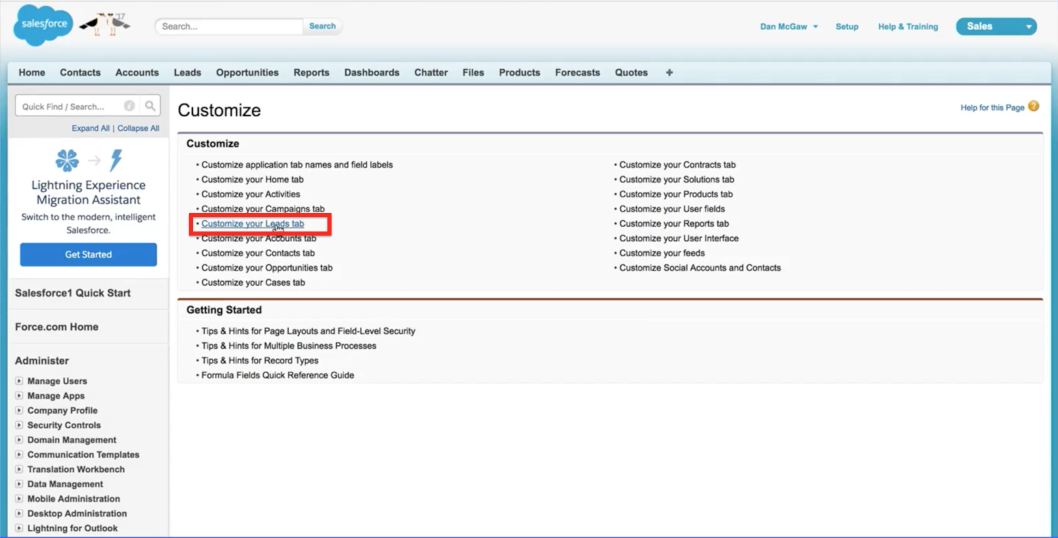Click the Get Started button
Screen dimensions: 1058x538
[x=88, y=254]
